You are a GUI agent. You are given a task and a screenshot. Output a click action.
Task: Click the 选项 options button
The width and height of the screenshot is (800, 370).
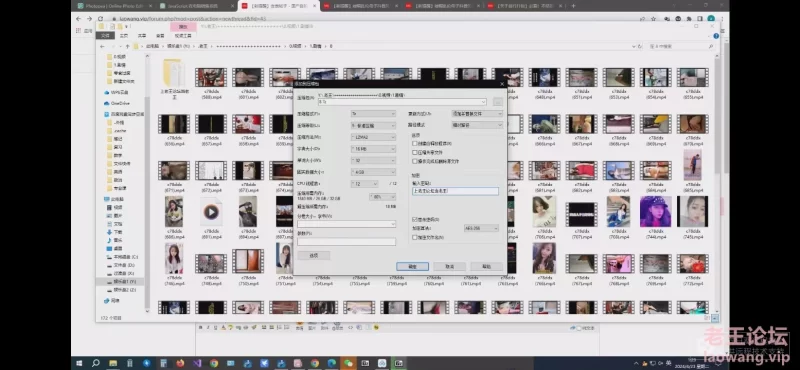(314, 255)
